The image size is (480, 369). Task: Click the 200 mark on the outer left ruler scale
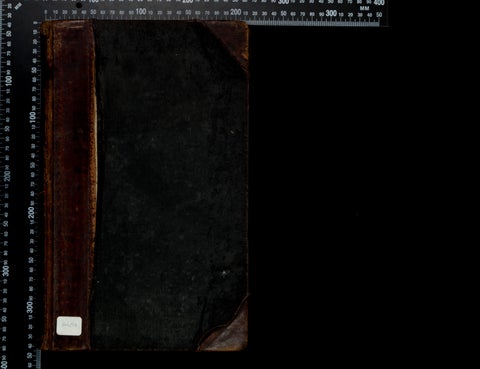7,175
